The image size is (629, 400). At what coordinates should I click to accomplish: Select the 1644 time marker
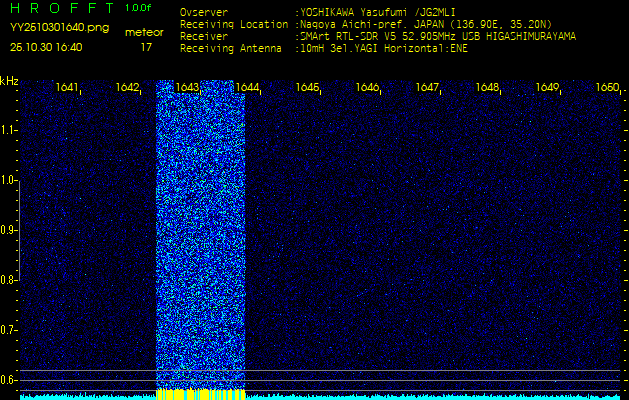[247, 88]
